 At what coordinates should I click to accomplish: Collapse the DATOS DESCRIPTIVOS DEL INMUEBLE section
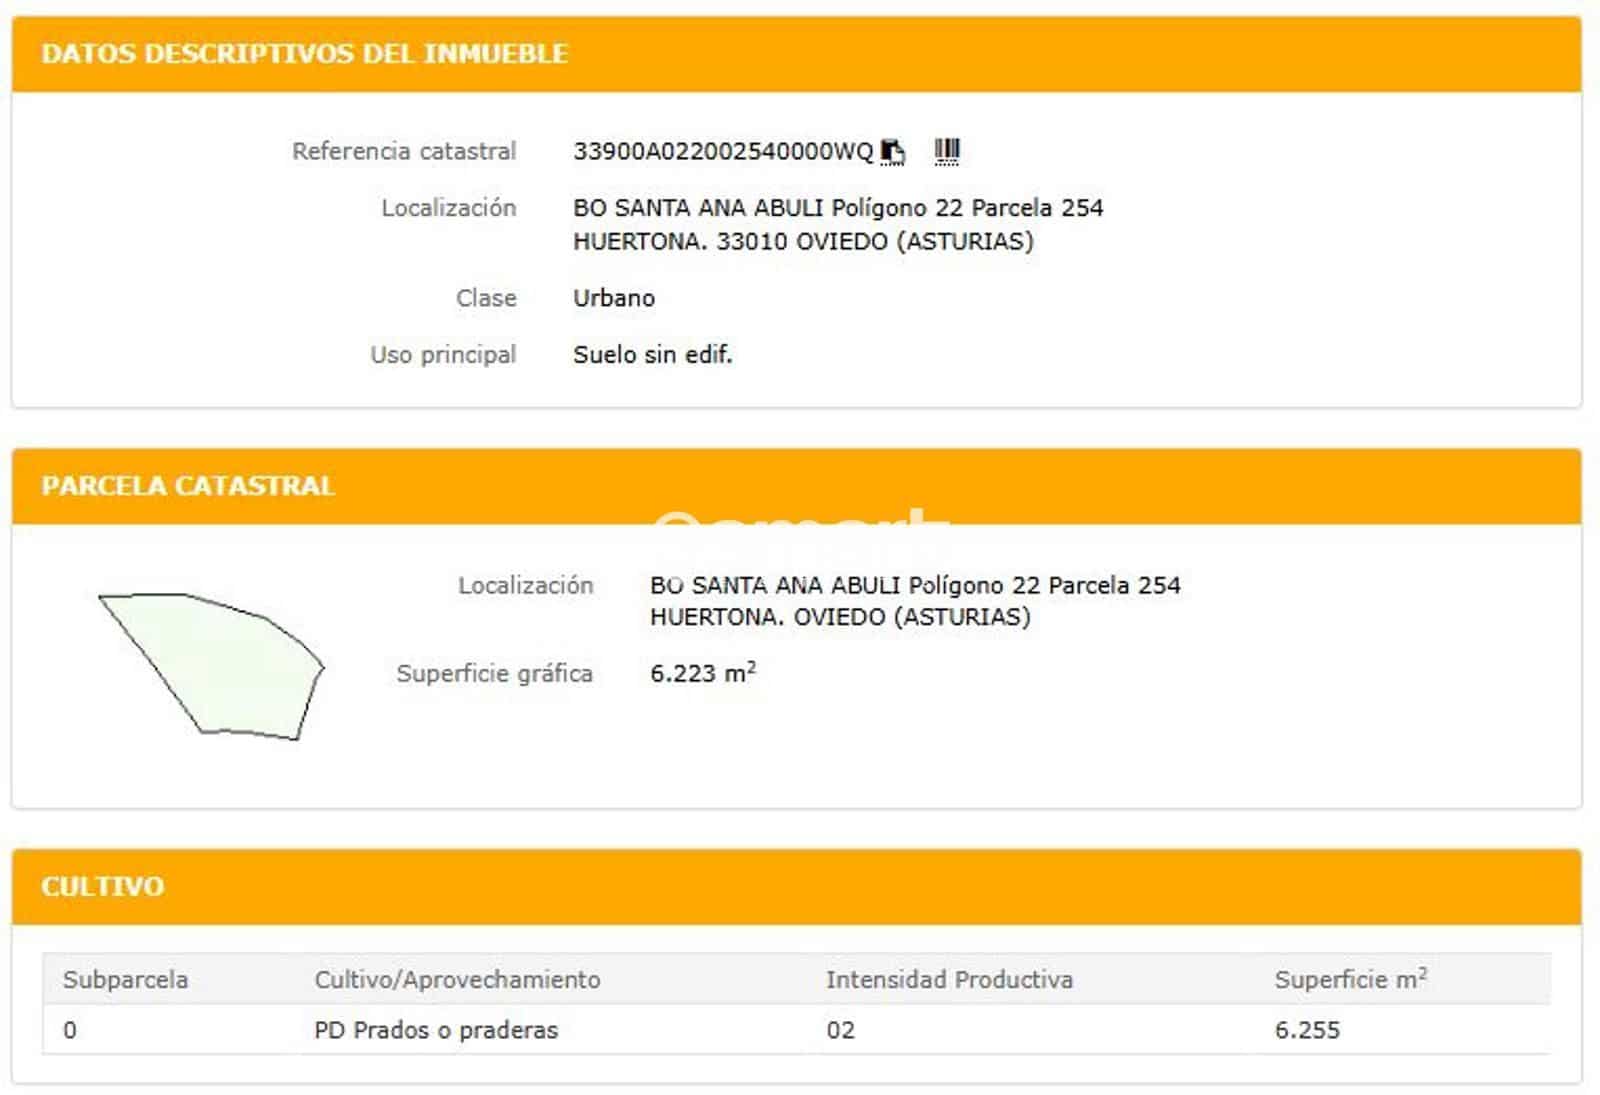pos(305,56)
